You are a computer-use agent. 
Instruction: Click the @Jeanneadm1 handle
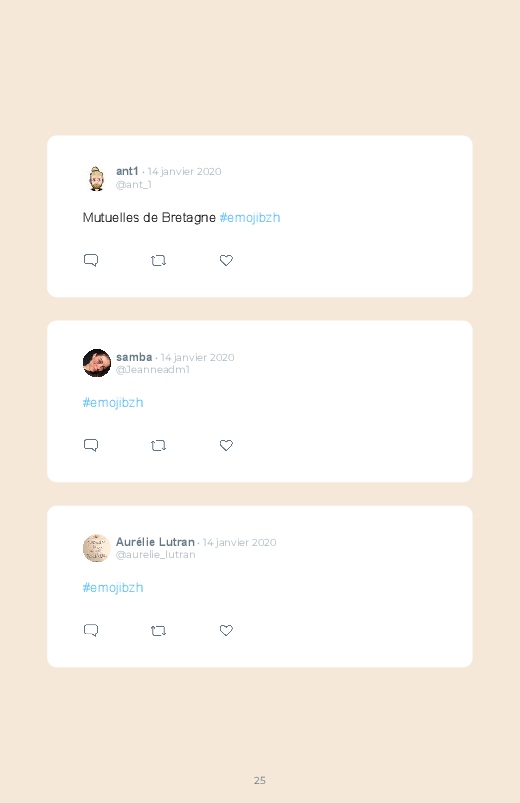coord(153,369)
